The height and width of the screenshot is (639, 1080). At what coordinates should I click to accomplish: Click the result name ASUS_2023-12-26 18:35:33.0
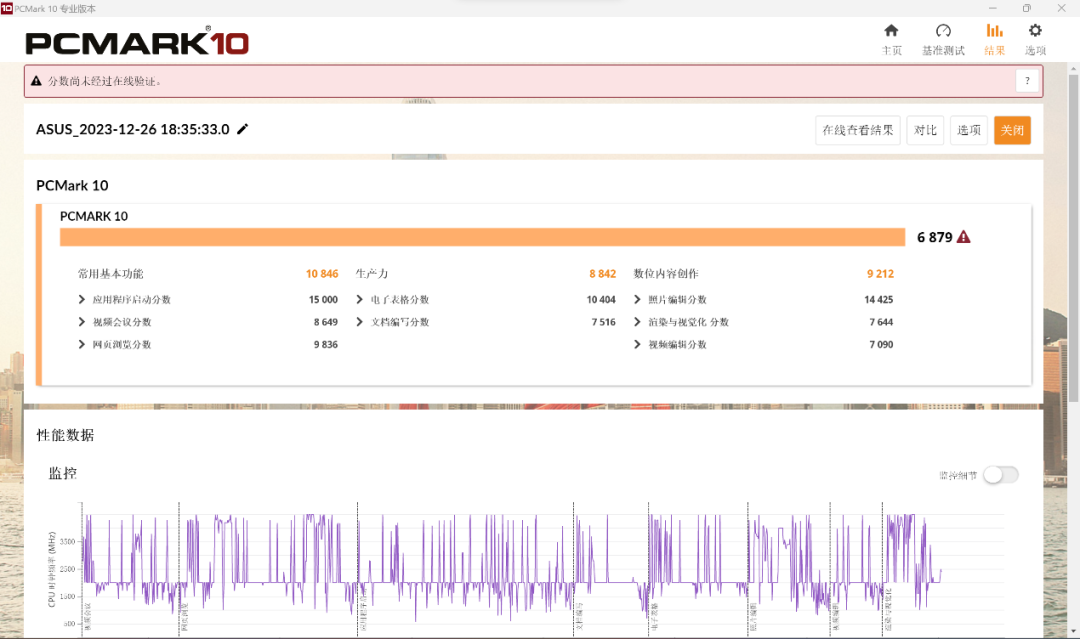click(x=133, y=129)
